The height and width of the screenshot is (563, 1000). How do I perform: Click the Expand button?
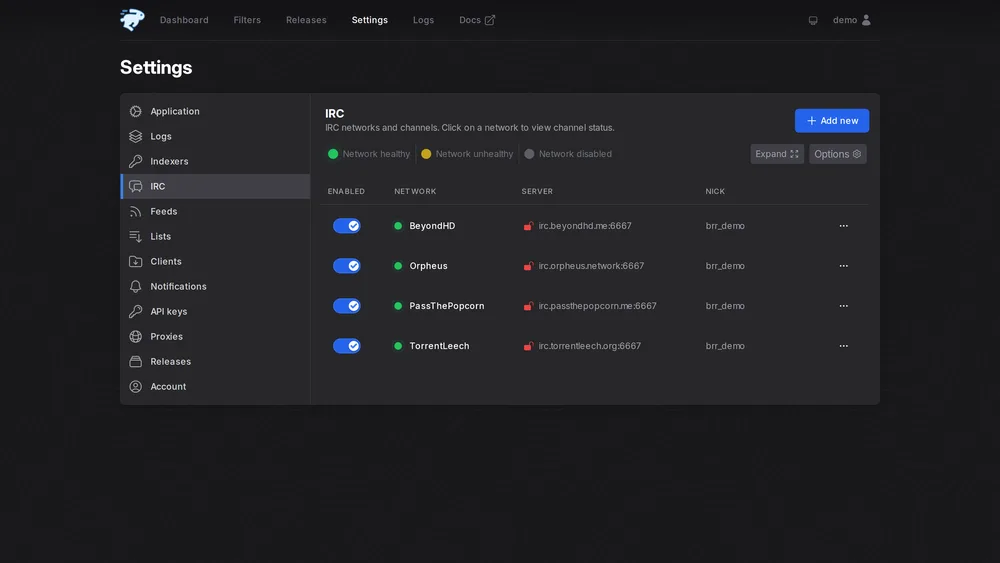[x=777, y=154]
